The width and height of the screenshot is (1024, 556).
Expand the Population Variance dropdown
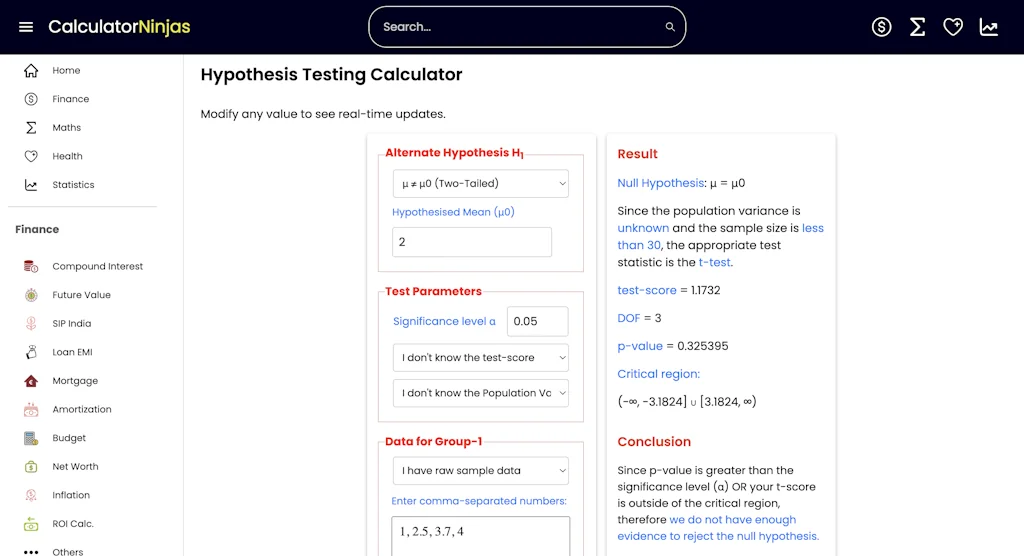pos(480,393)
